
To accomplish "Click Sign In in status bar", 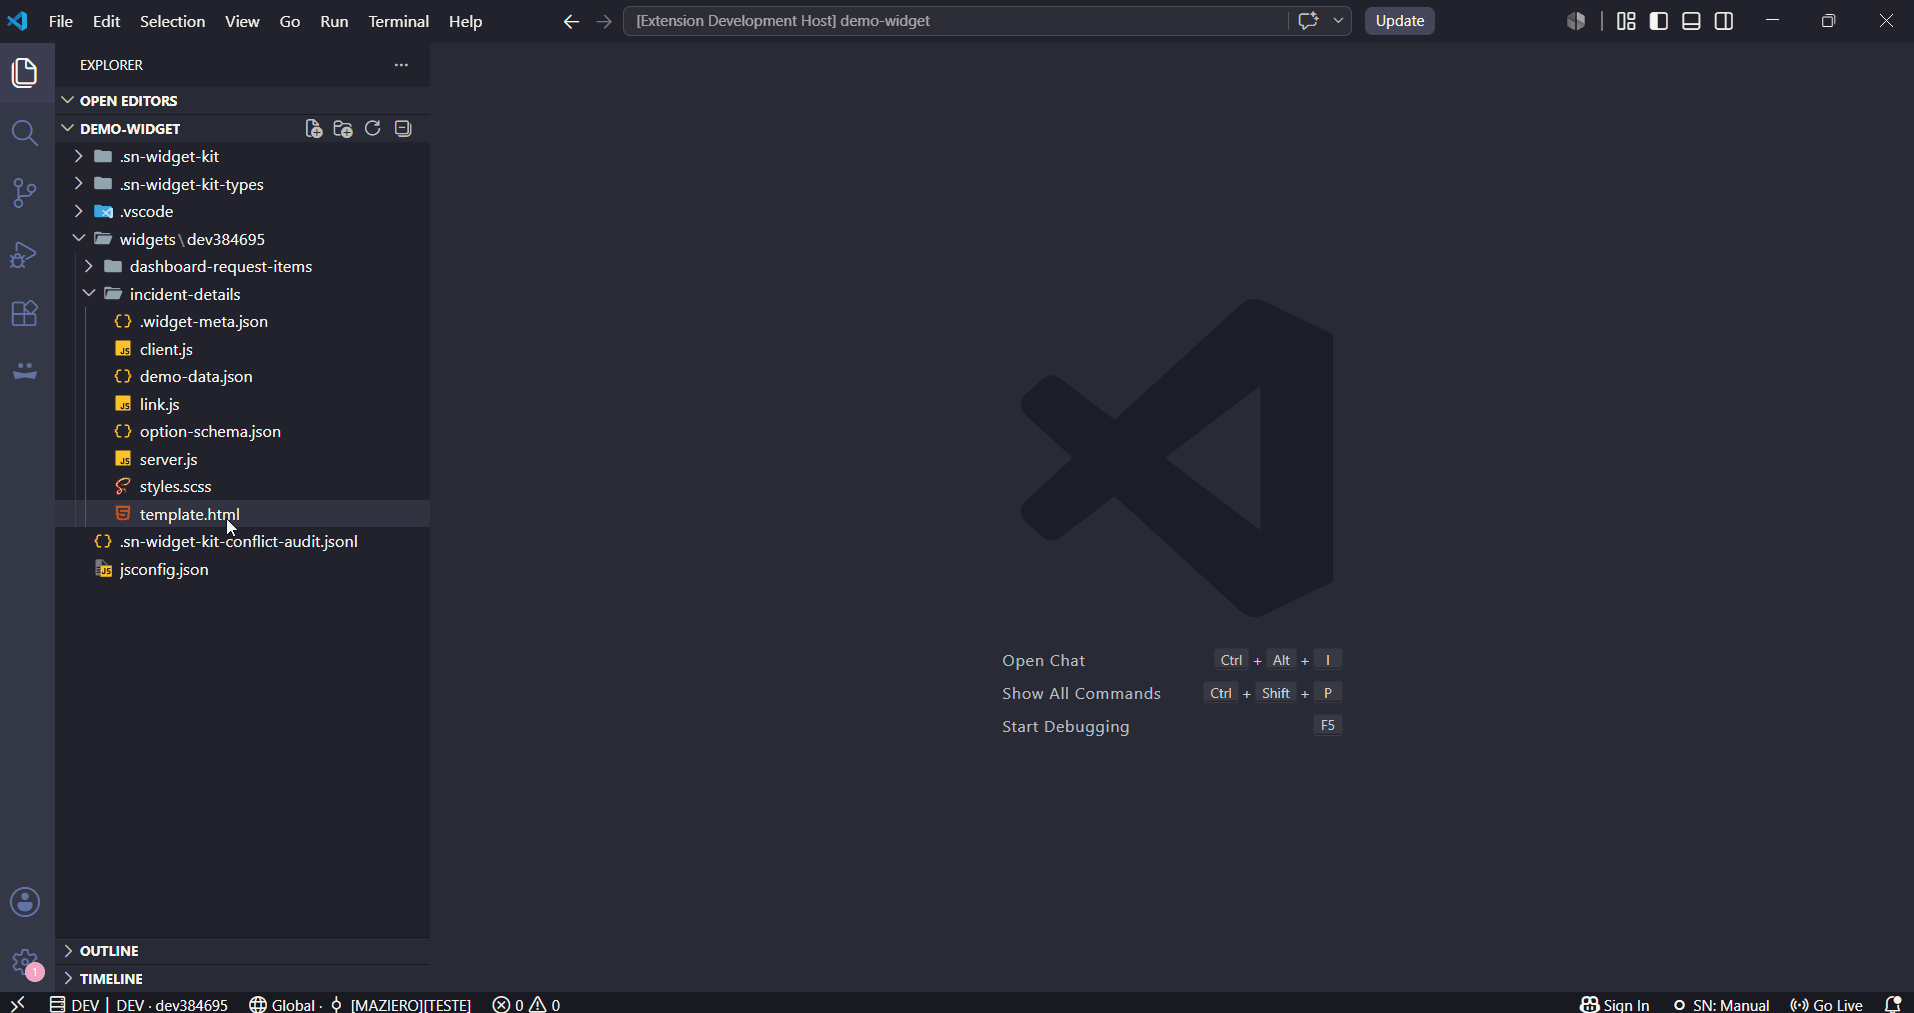I will point(1614,1004).
